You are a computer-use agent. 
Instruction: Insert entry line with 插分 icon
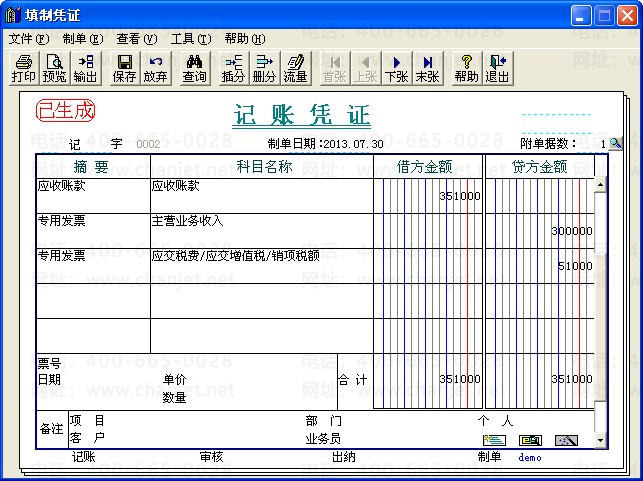[233, 68]
